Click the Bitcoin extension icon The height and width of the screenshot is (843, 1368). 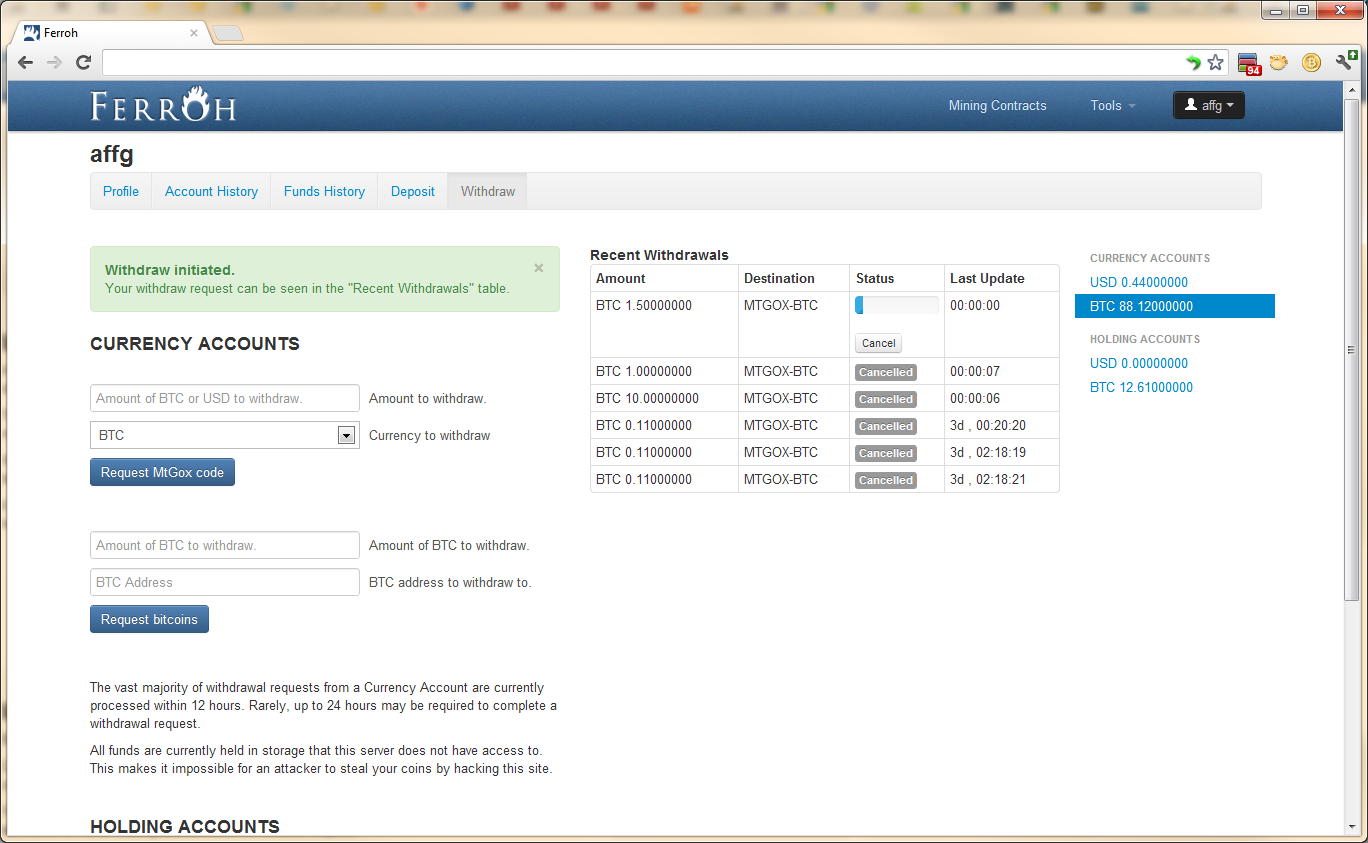click(x=1311, y=63)
